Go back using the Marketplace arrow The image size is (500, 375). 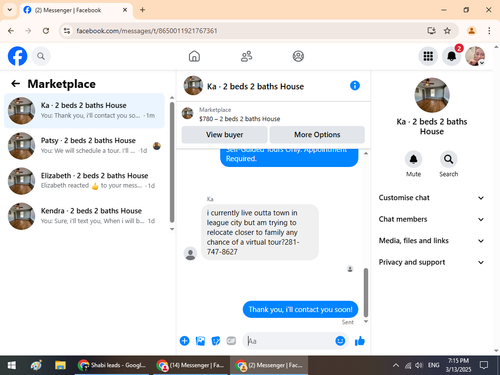(16, 83)
